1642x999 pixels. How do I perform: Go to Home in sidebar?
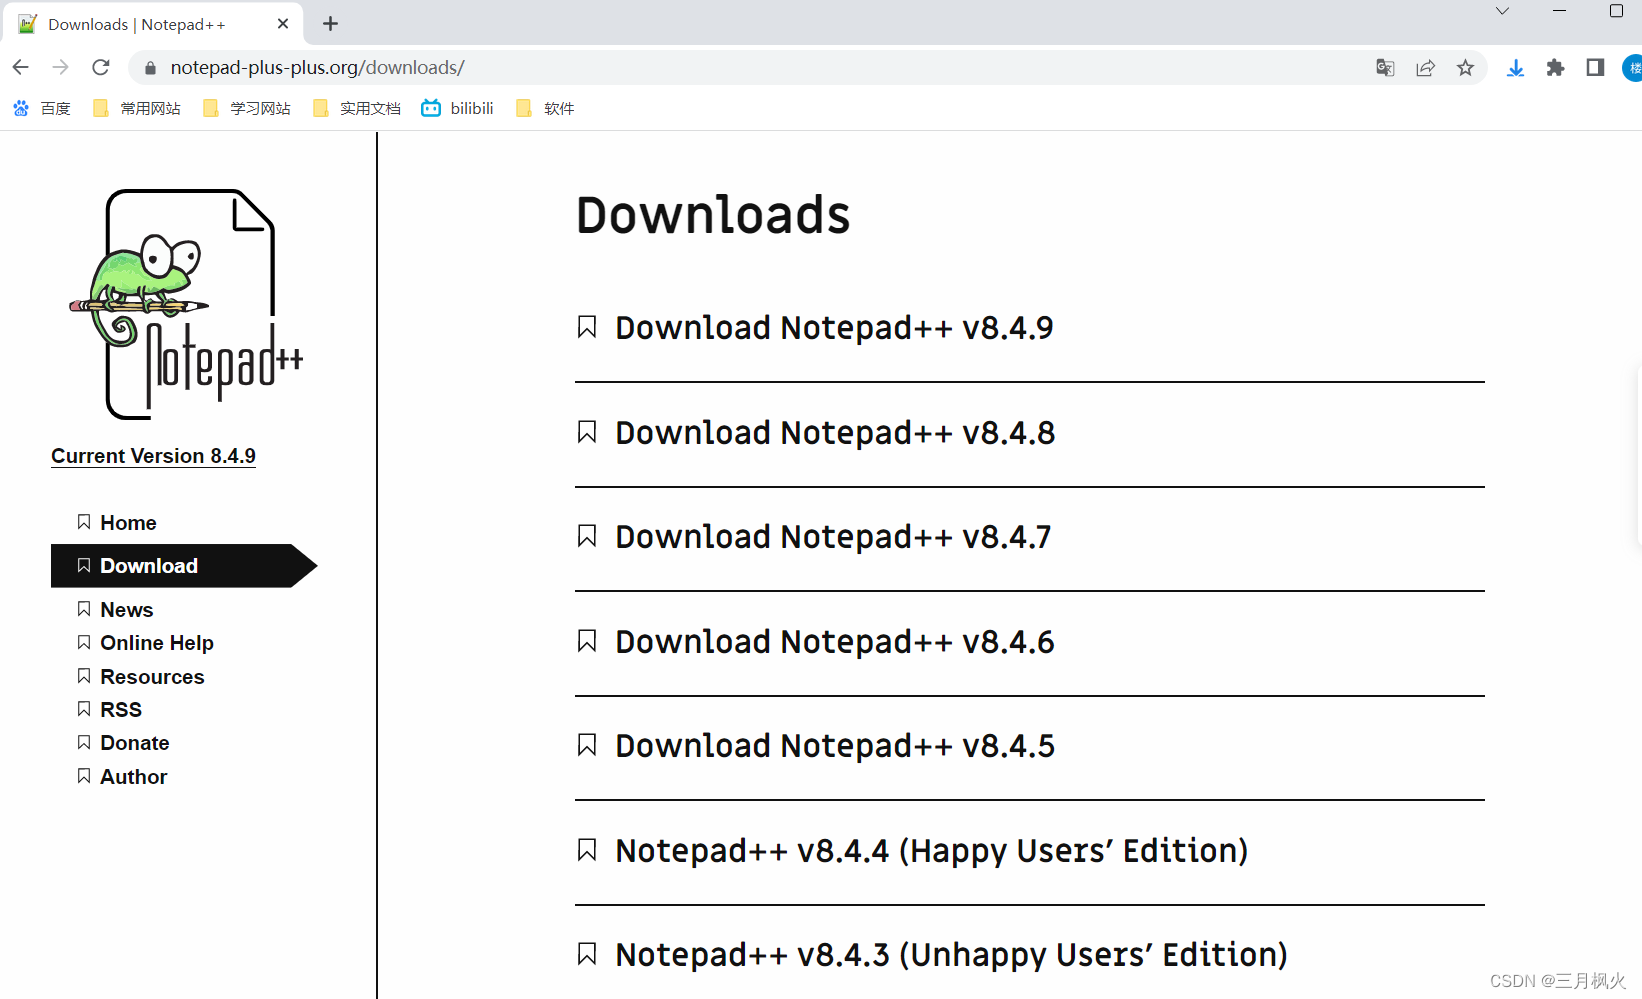click(x=128, y=523)
